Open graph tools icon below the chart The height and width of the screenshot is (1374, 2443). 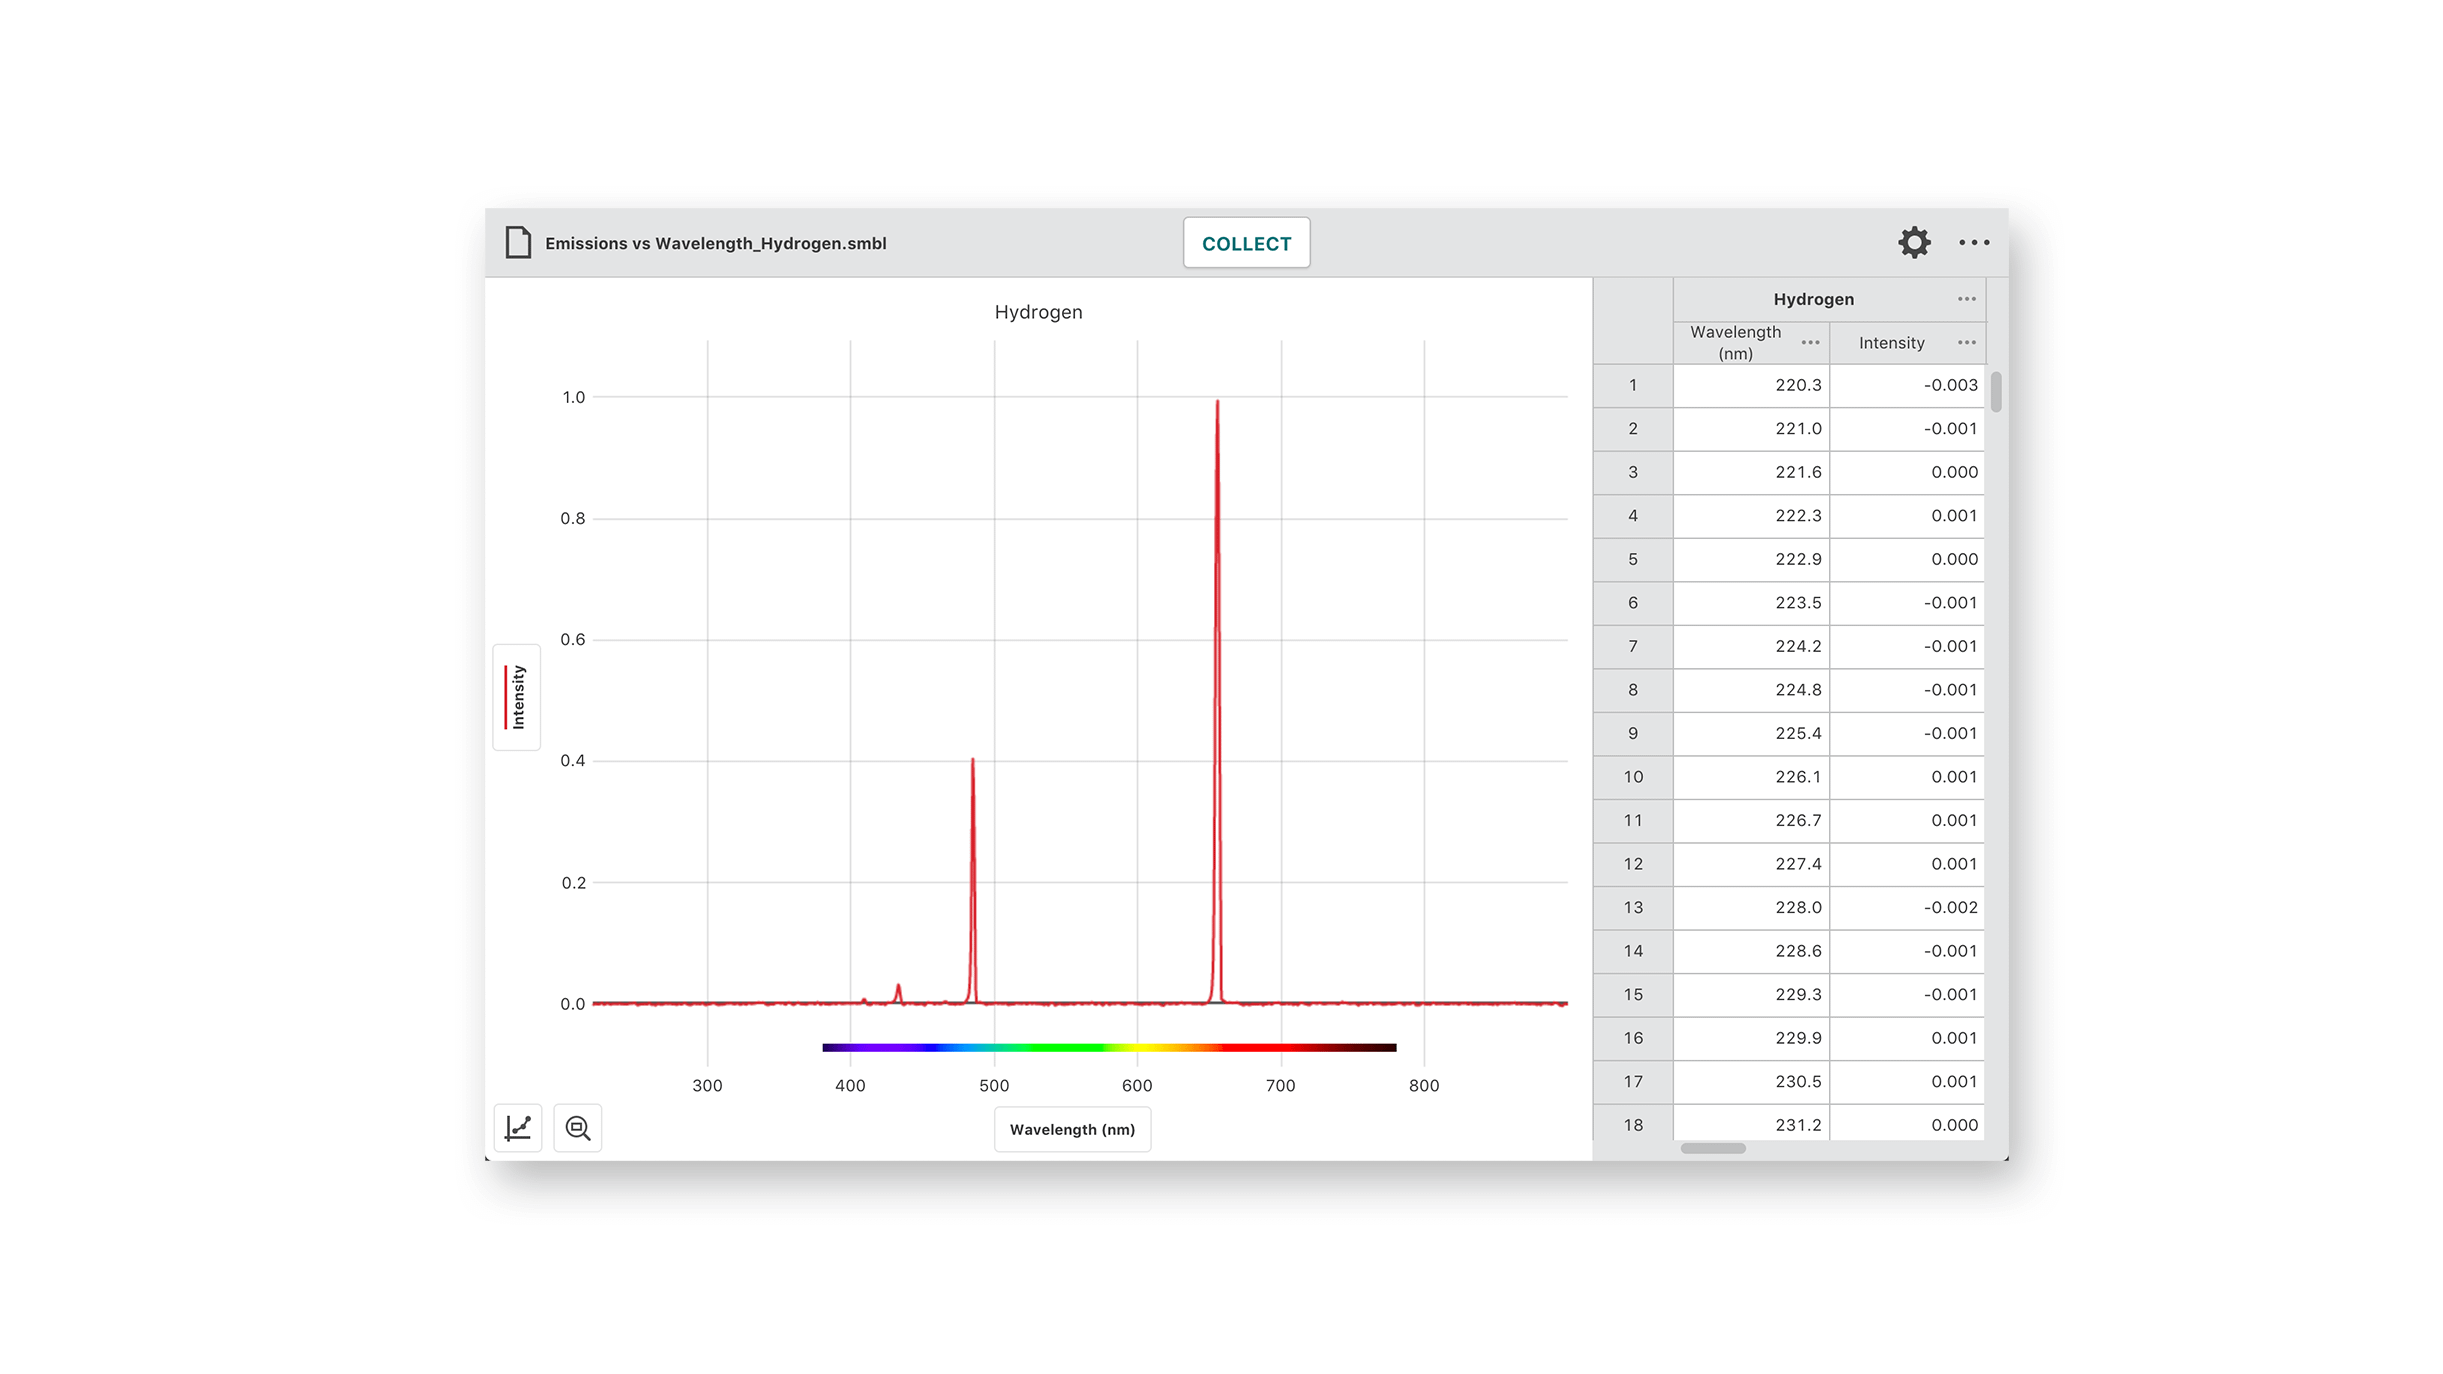click(x=518, y=1128)
